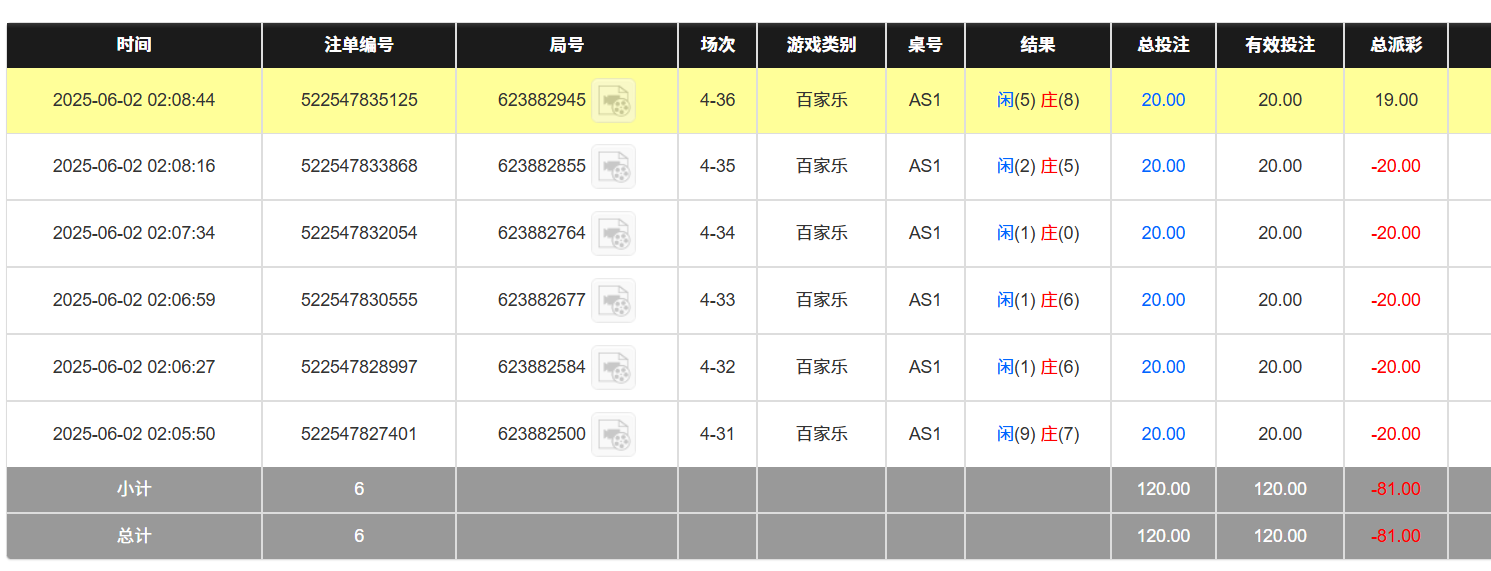The width and height of the screenshot is (1491, 571).
Task: Select result cell 闲(9) 庄(7)
Action: 1038,434
